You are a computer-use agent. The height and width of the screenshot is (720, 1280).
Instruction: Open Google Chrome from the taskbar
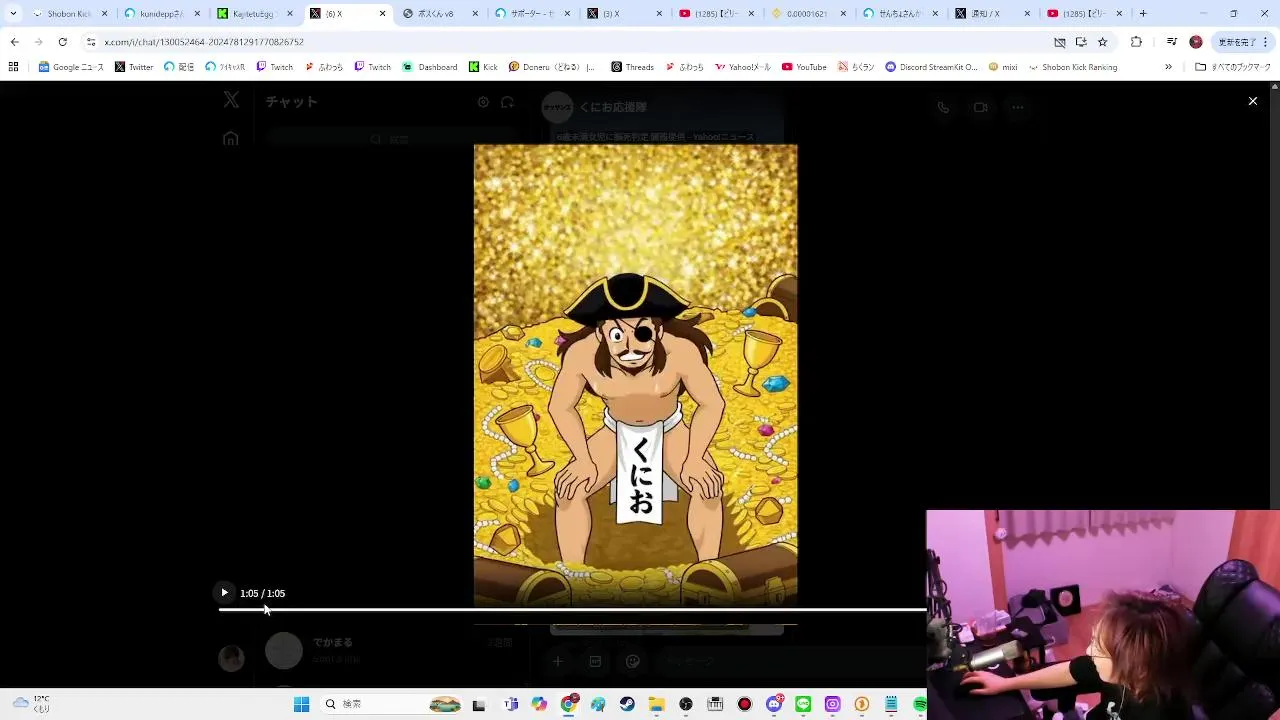tap(569, 704)
